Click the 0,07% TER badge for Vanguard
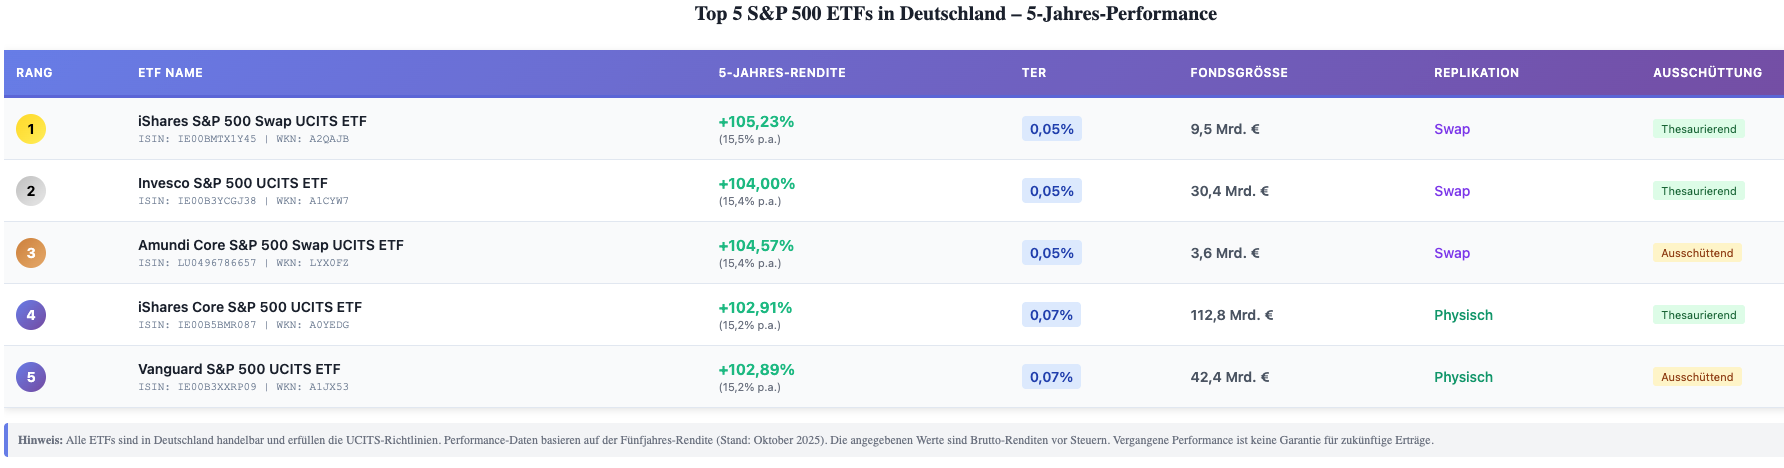 [x=1051, y=377]
